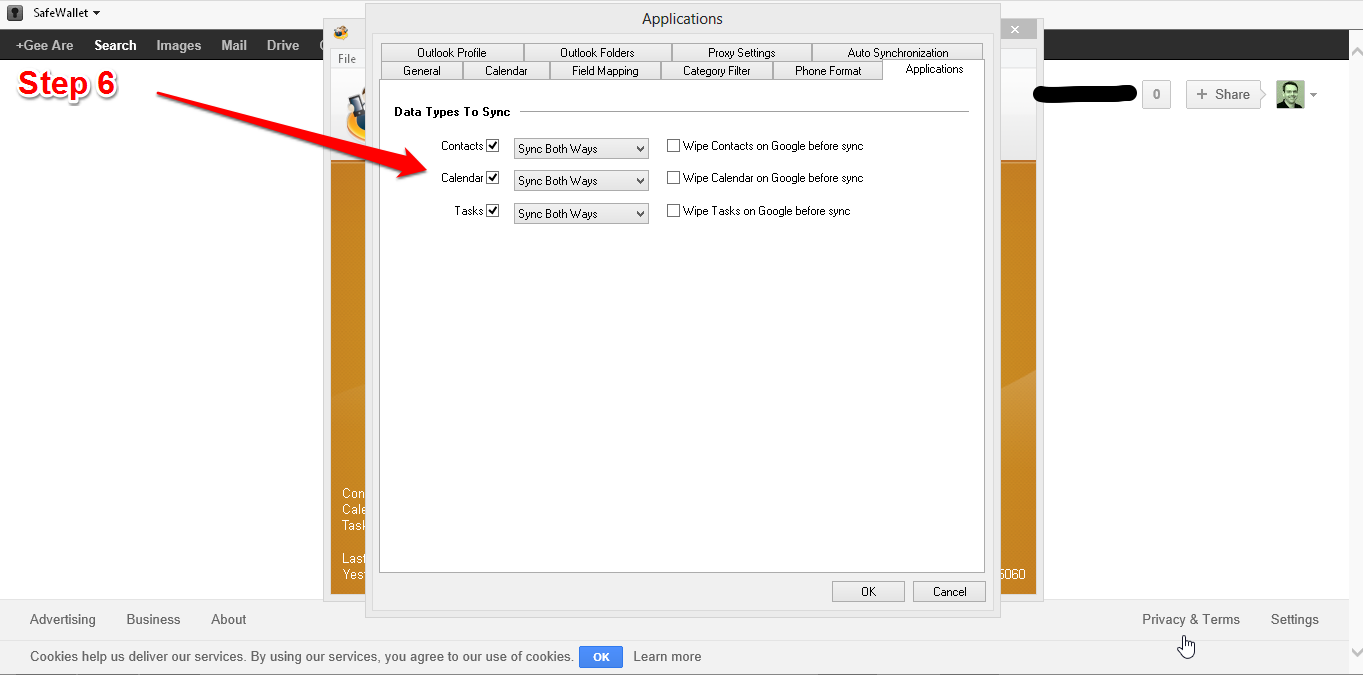Click the SafeWallet lock icon

click(x=15, y=13)
